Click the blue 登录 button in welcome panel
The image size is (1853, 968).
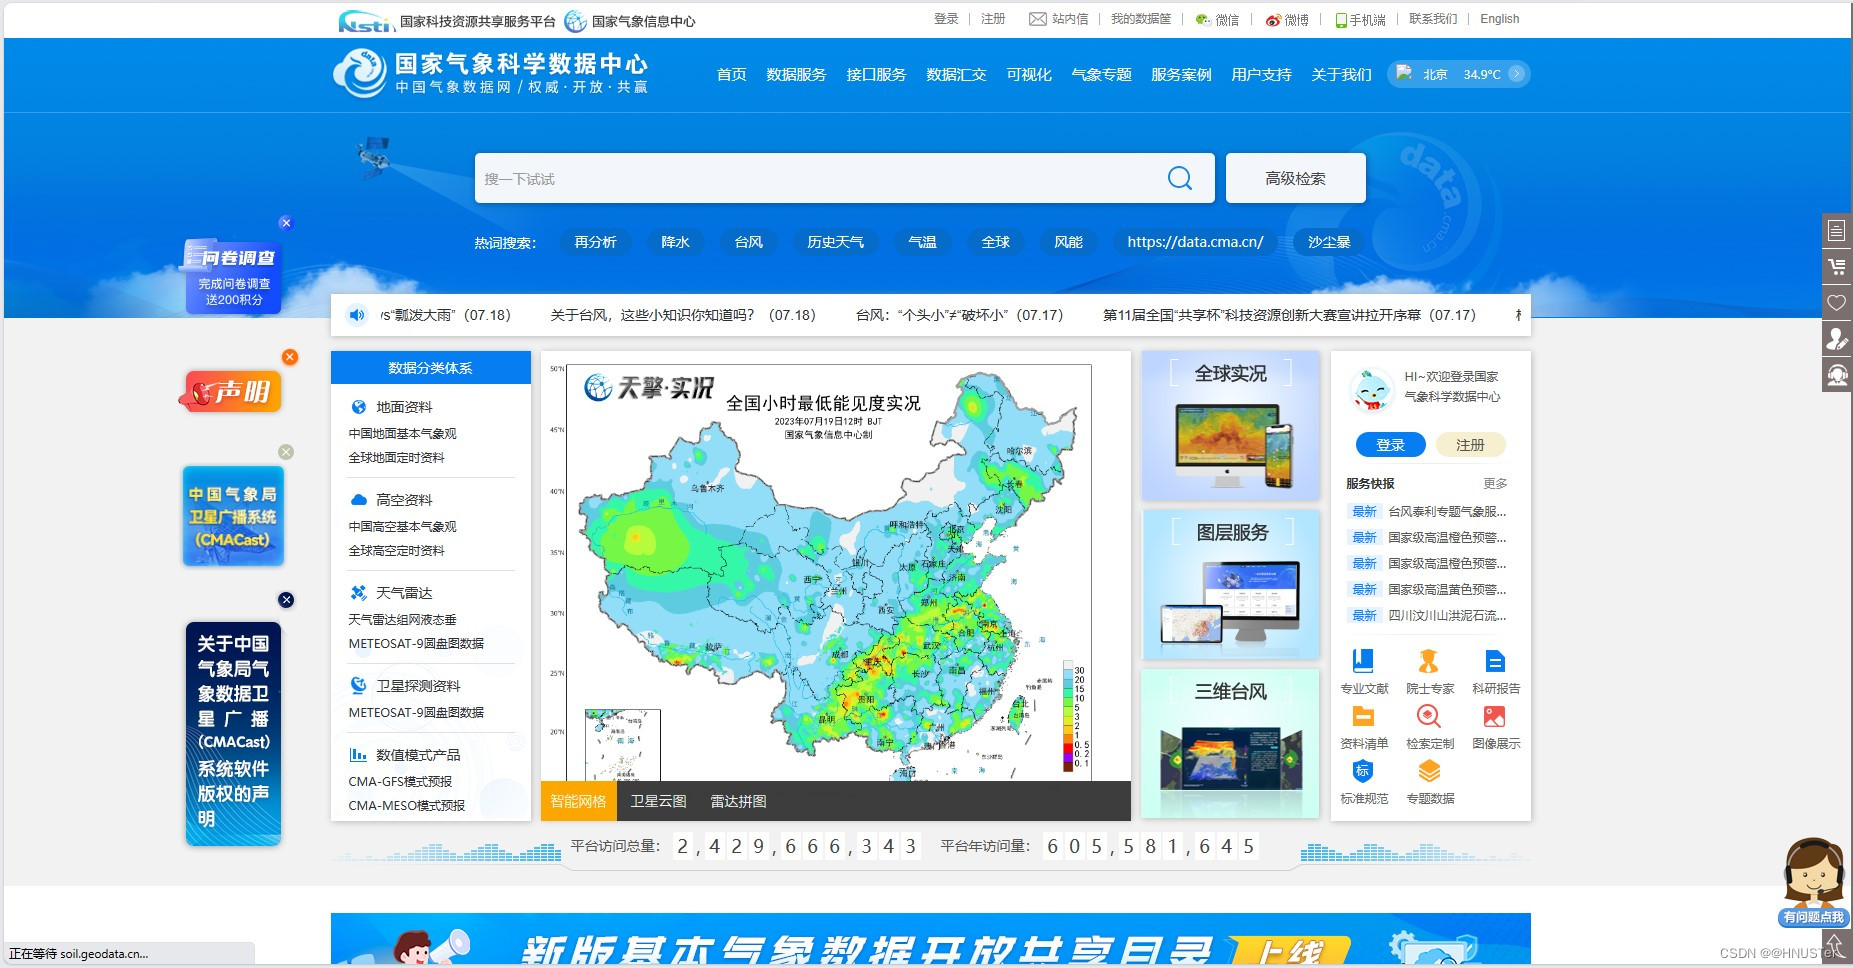click(x=1390, y=445)
